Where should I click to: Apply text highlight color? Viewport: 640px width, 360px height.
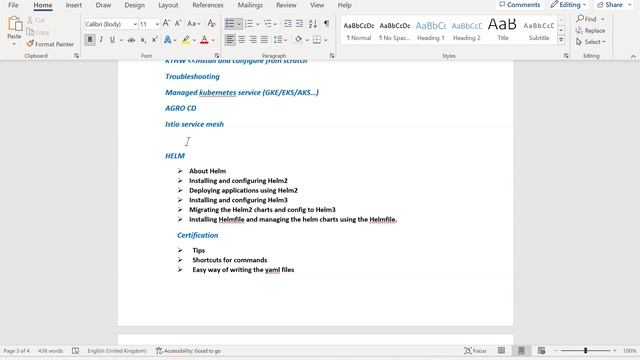click(x=186, y=40)
